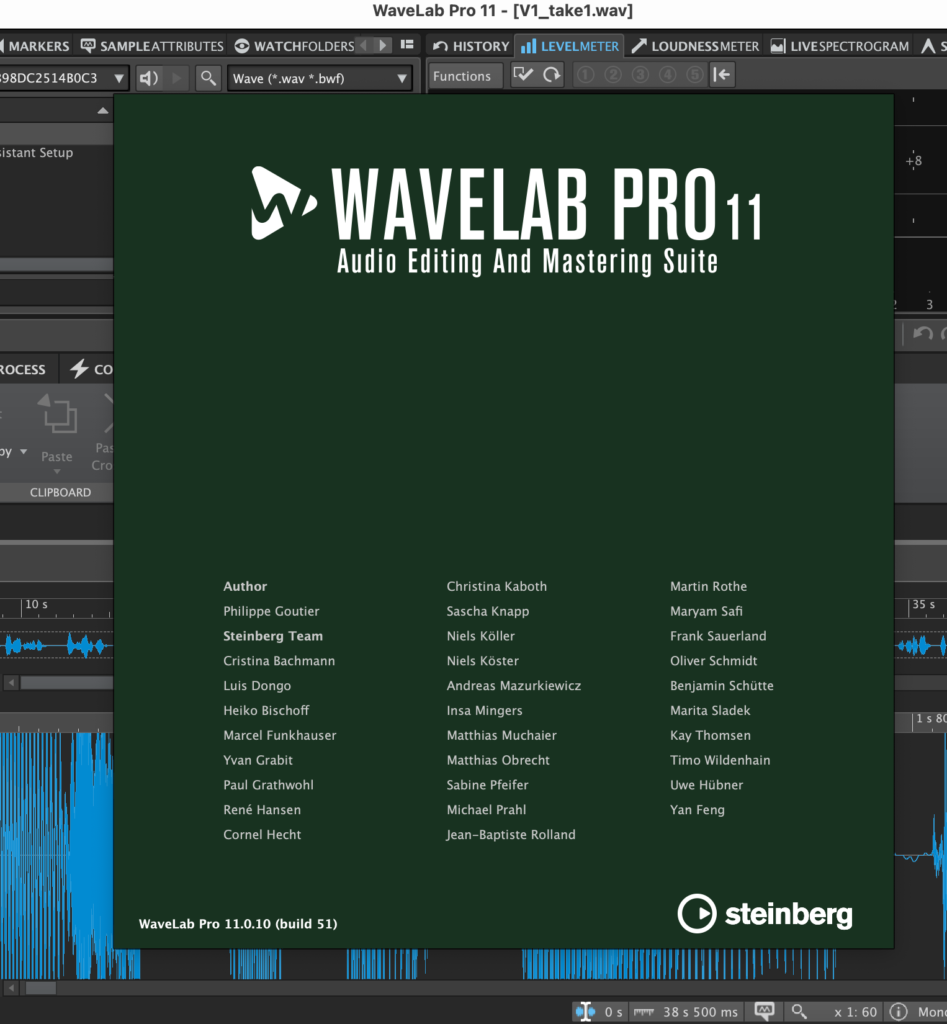Switch to the Live Spectrogram tab
947x1024 pixels.
(x=840, y=46)
